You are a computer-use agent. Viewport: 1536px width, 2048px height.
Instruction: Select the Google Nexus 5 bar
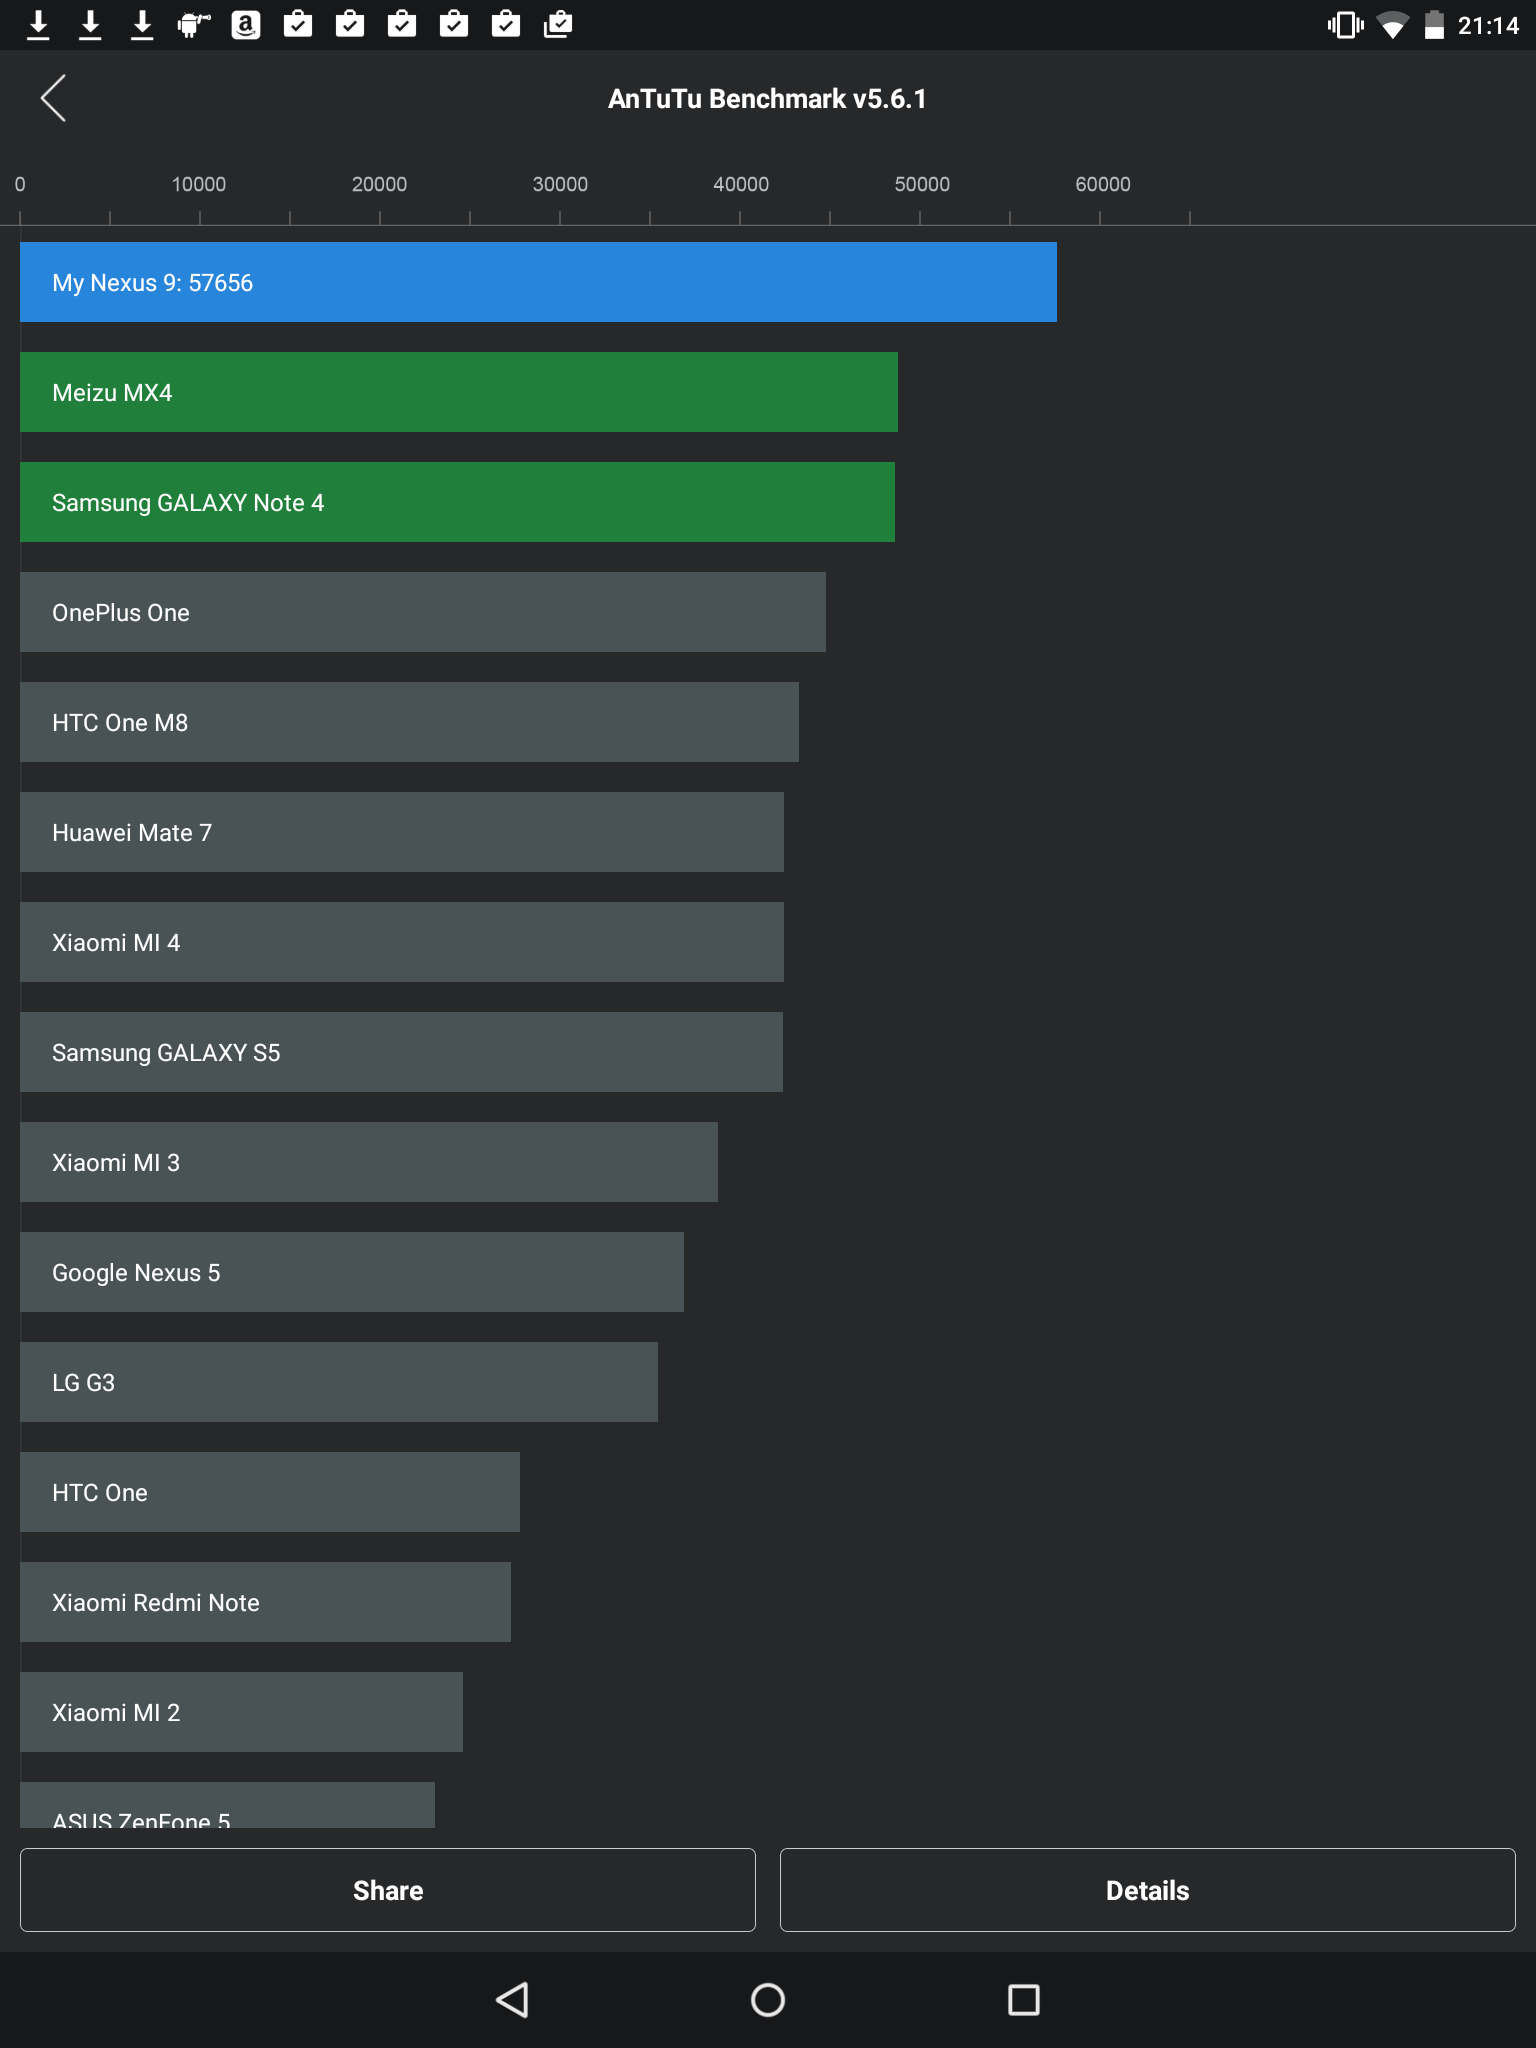coord(352,1272)
